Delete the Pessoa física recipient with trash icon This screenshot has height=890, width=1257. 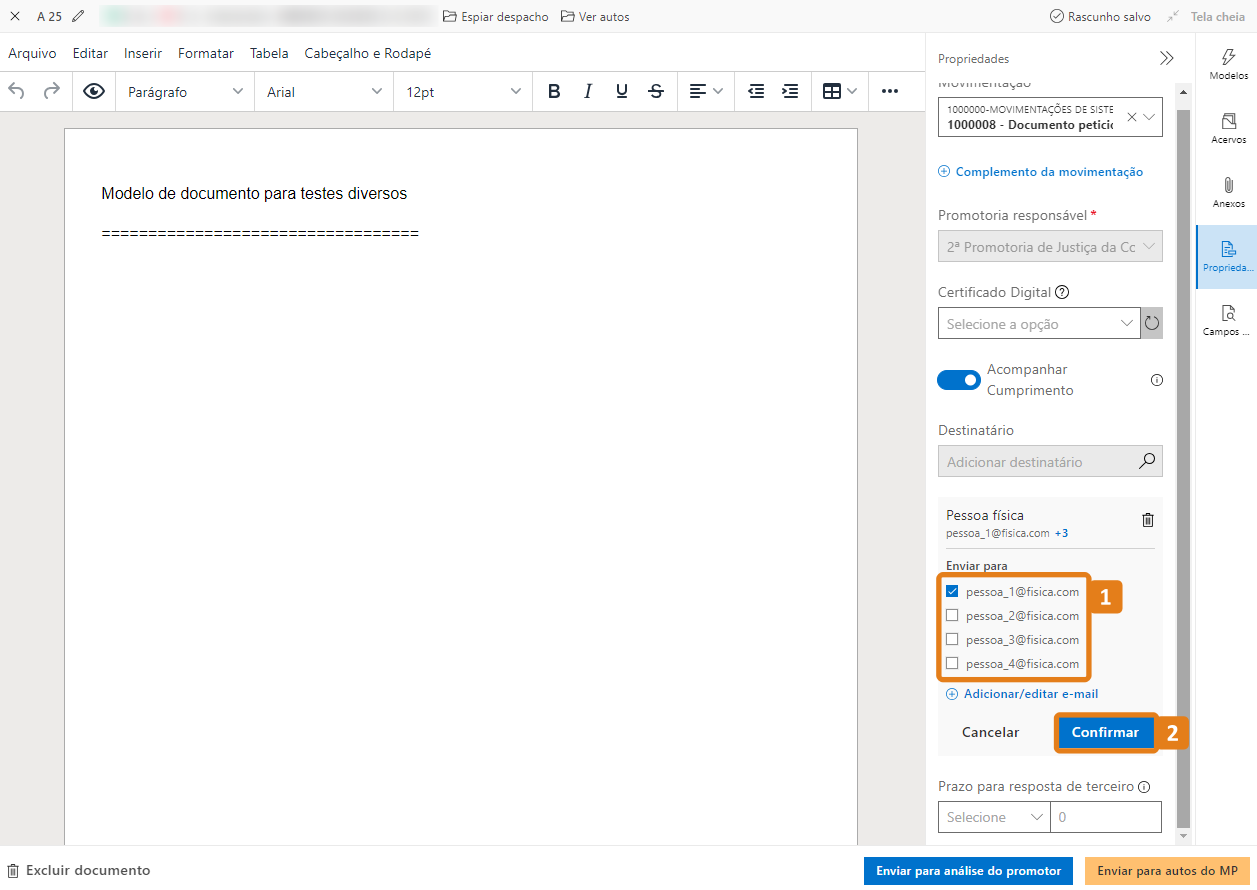[x=1147, y=520]
